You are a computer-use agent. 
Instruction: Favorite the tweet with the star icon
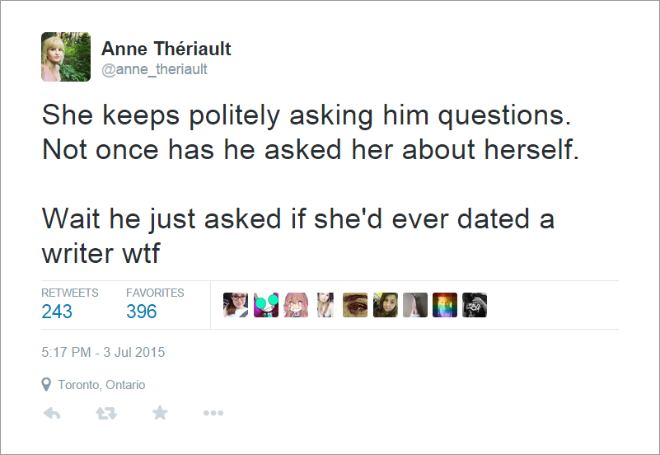tap(160, 412)
